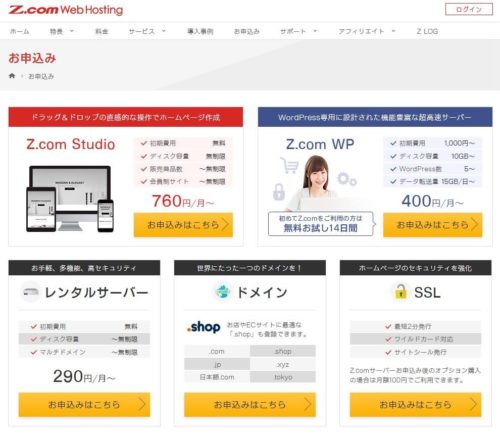Click the ログイン login button

(469, 9)
